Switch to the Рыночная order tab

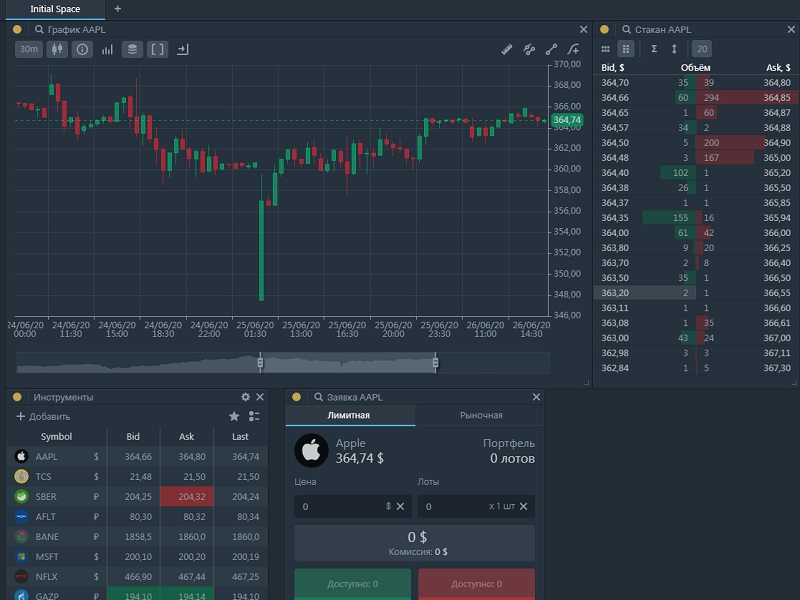481,415
